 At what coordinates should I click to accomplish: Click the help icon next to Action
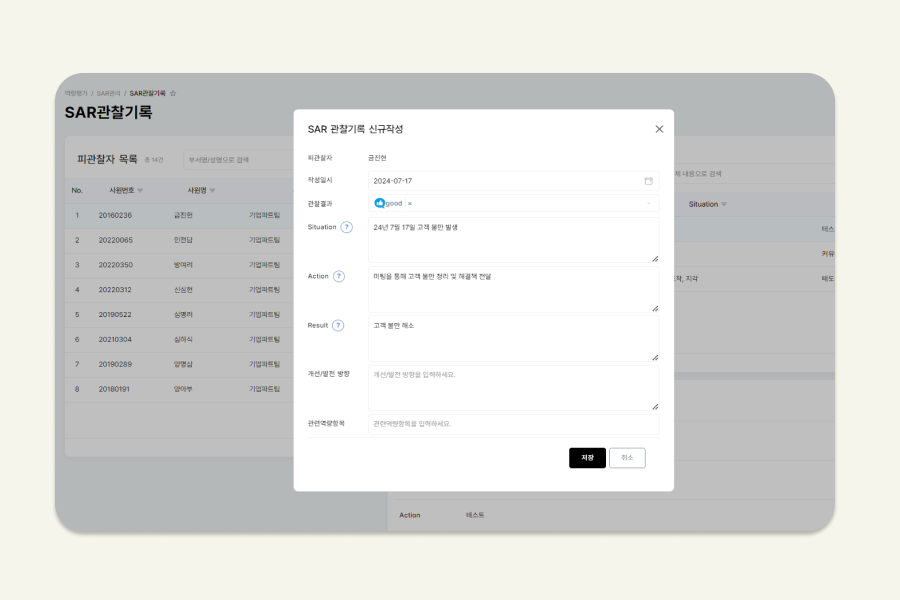pos(339,276)
